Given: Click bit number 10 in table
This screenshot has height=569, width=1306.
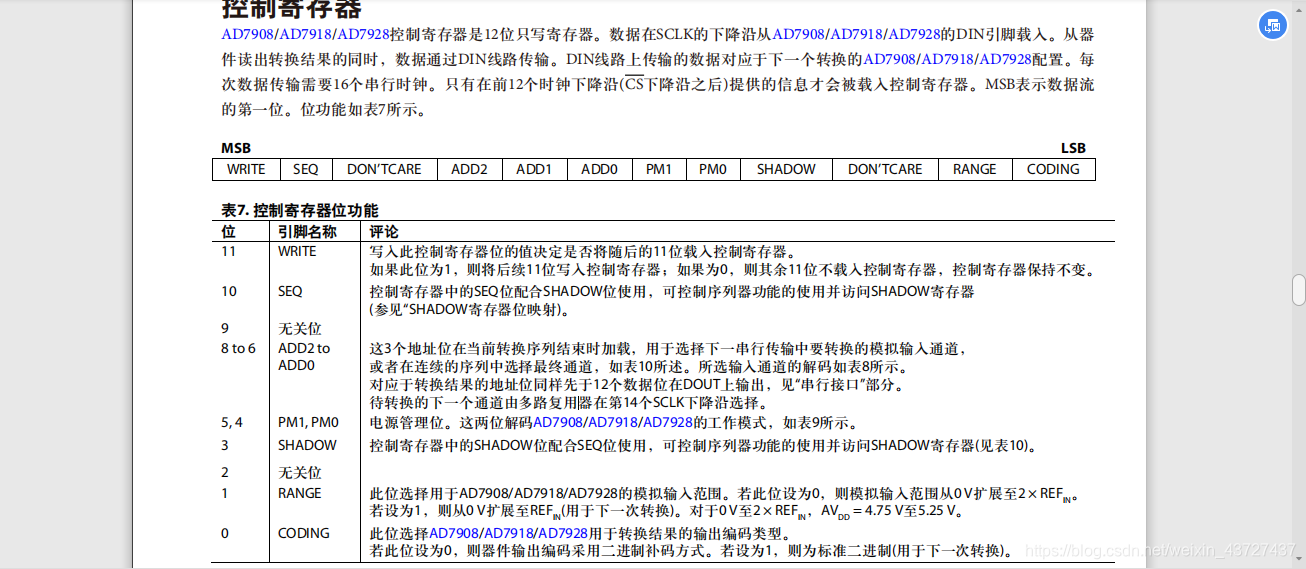Looking at the screenshot, I should [229, 291].
